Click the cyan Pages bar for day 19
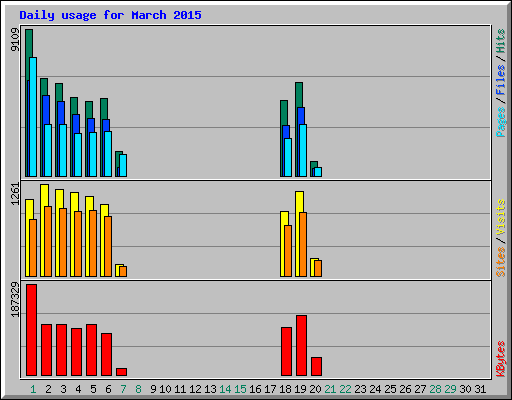The width and height of the screenshot is (512, 400). (x=303, y=150)
